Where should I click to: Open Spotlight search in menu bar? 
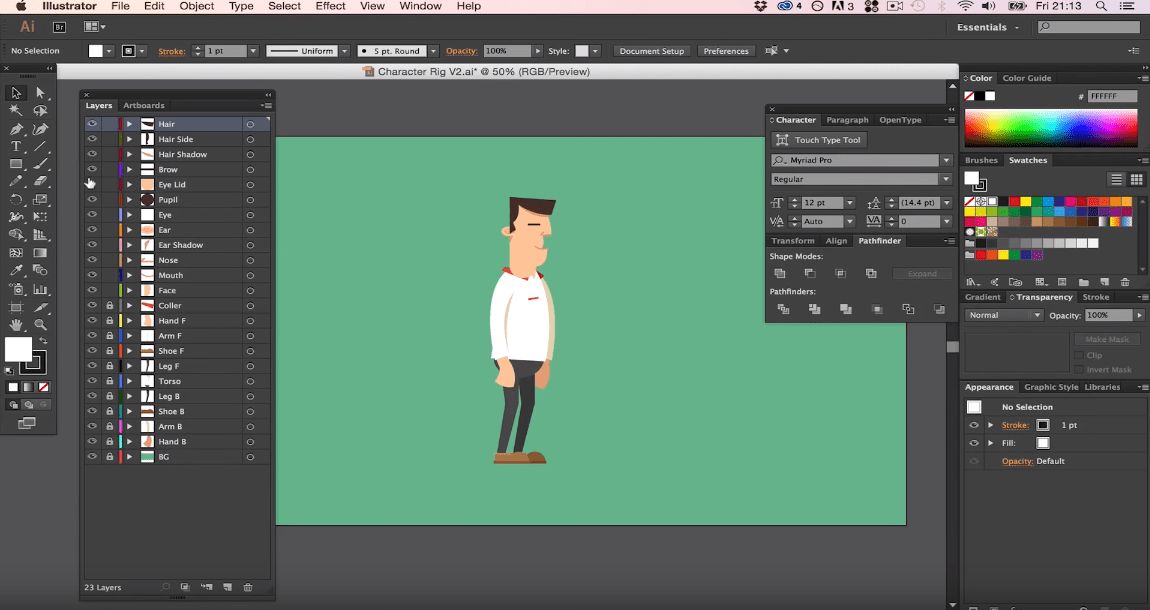pos(1101,6)
